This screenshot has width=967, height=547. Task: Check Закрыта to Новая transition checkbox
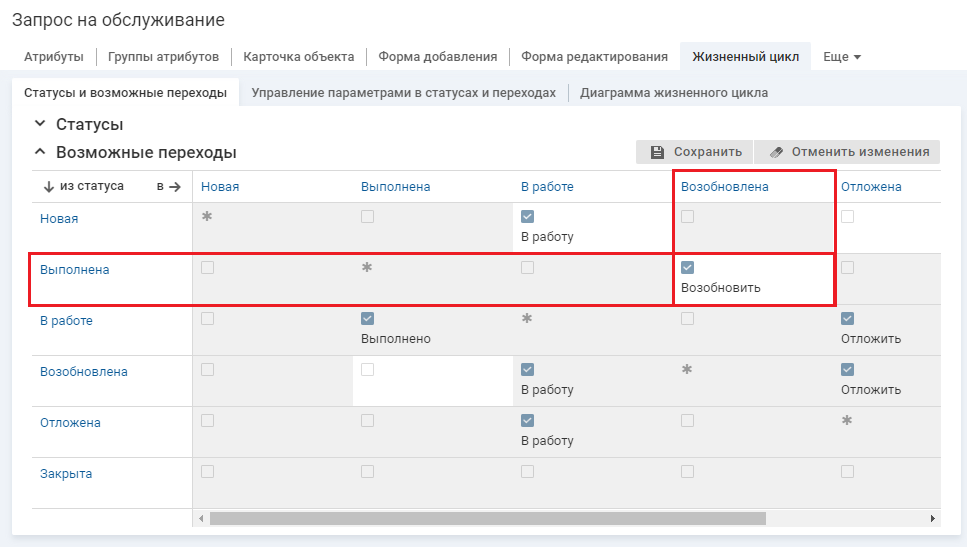click(x=208, y=472)
